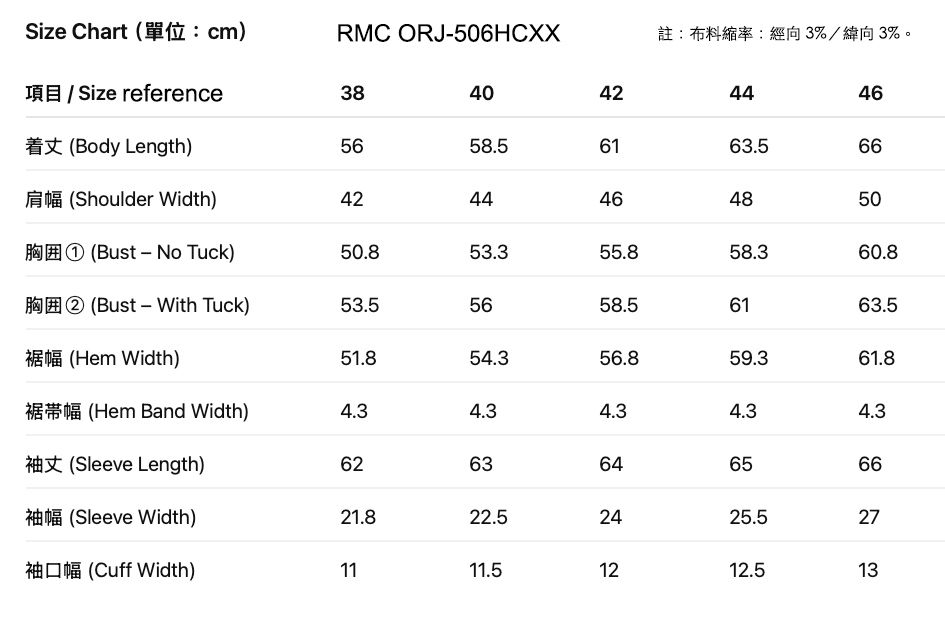Click the Shoulder Width row label
The height and width of the screenshot is (622, 945).
pos(121,199)
